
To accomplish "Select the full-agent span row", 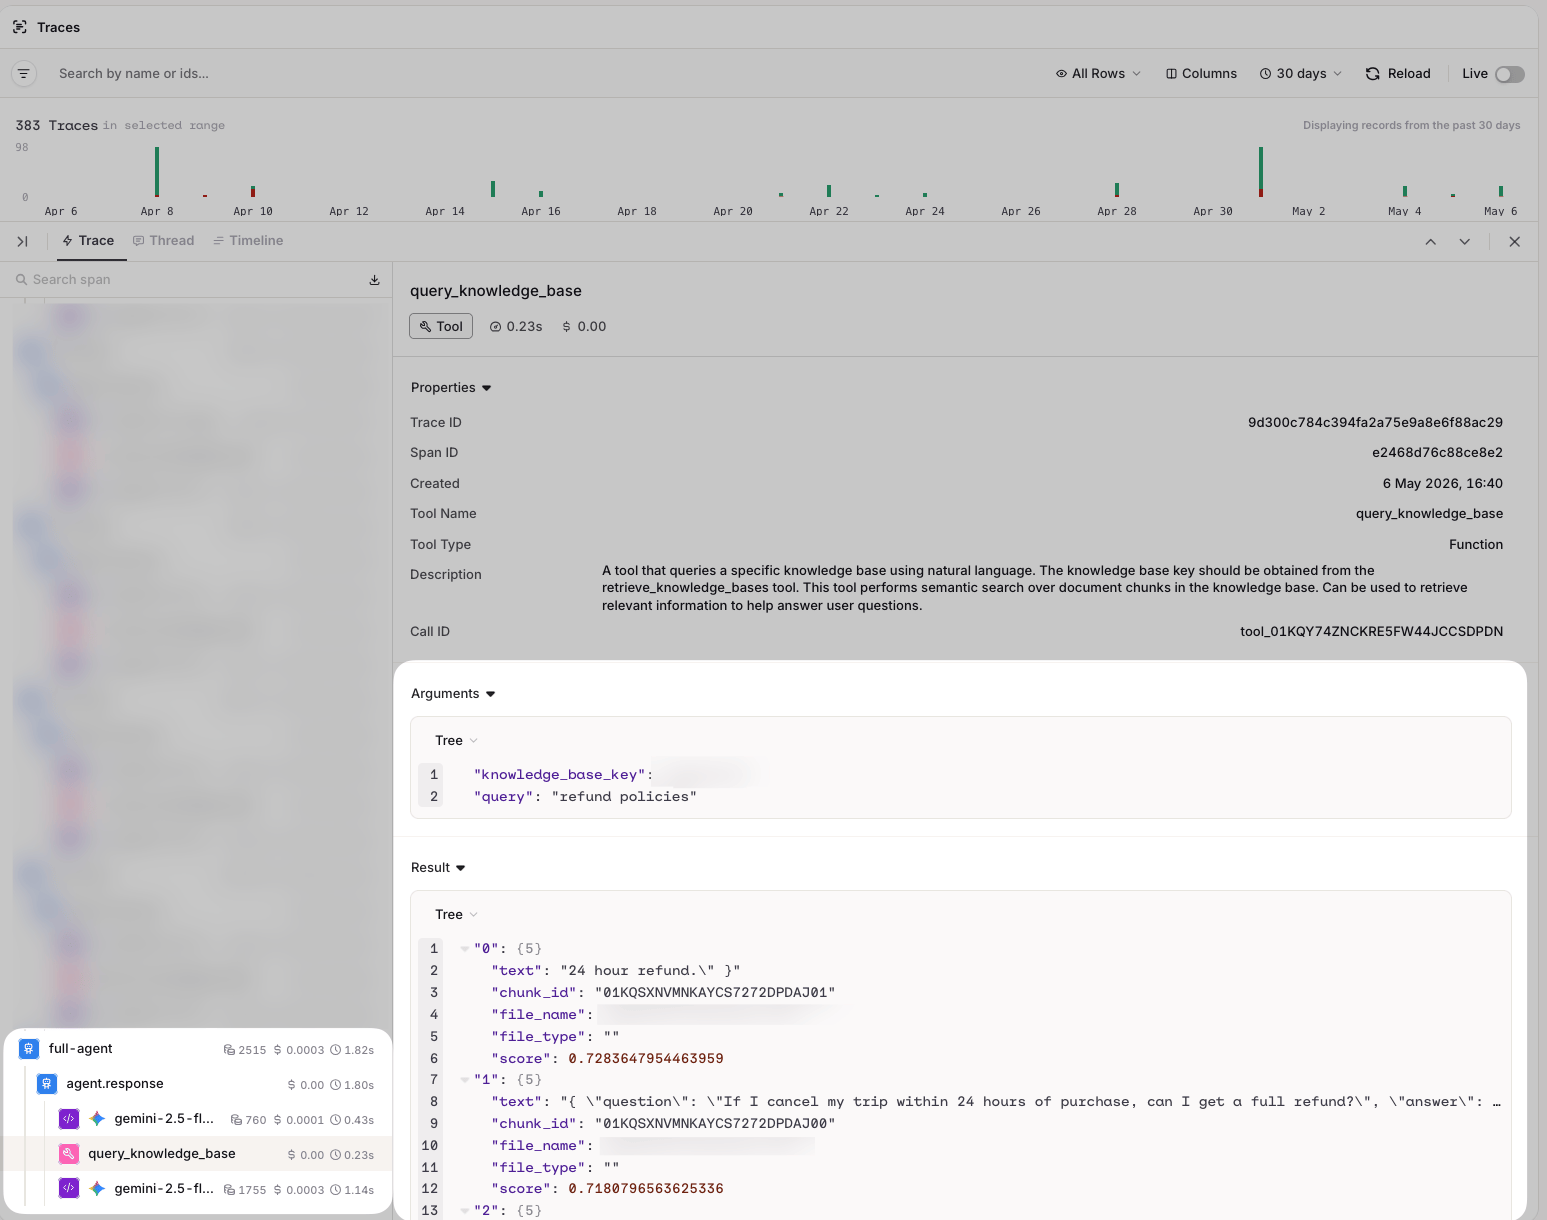I will [197, 1049].
